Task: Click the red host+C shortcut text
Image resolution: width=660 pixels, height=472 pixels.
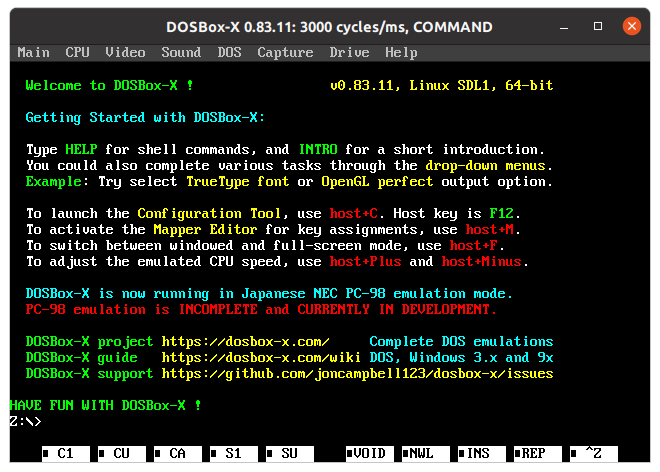Action: [354, 213]
